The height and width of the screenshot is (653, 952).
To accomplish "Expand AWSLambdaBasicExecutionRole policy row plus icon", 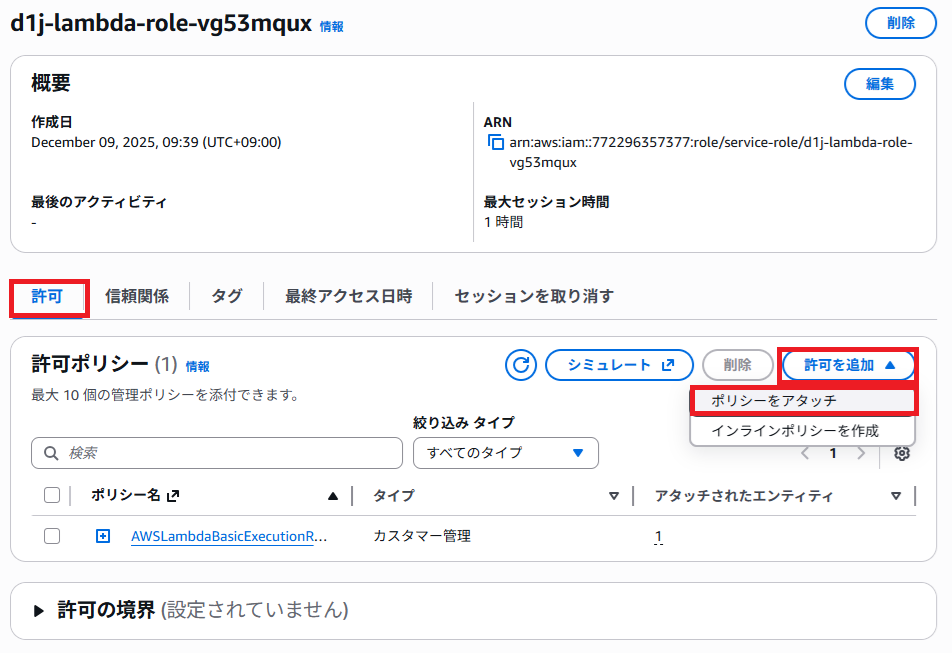I will coord(103,536).
